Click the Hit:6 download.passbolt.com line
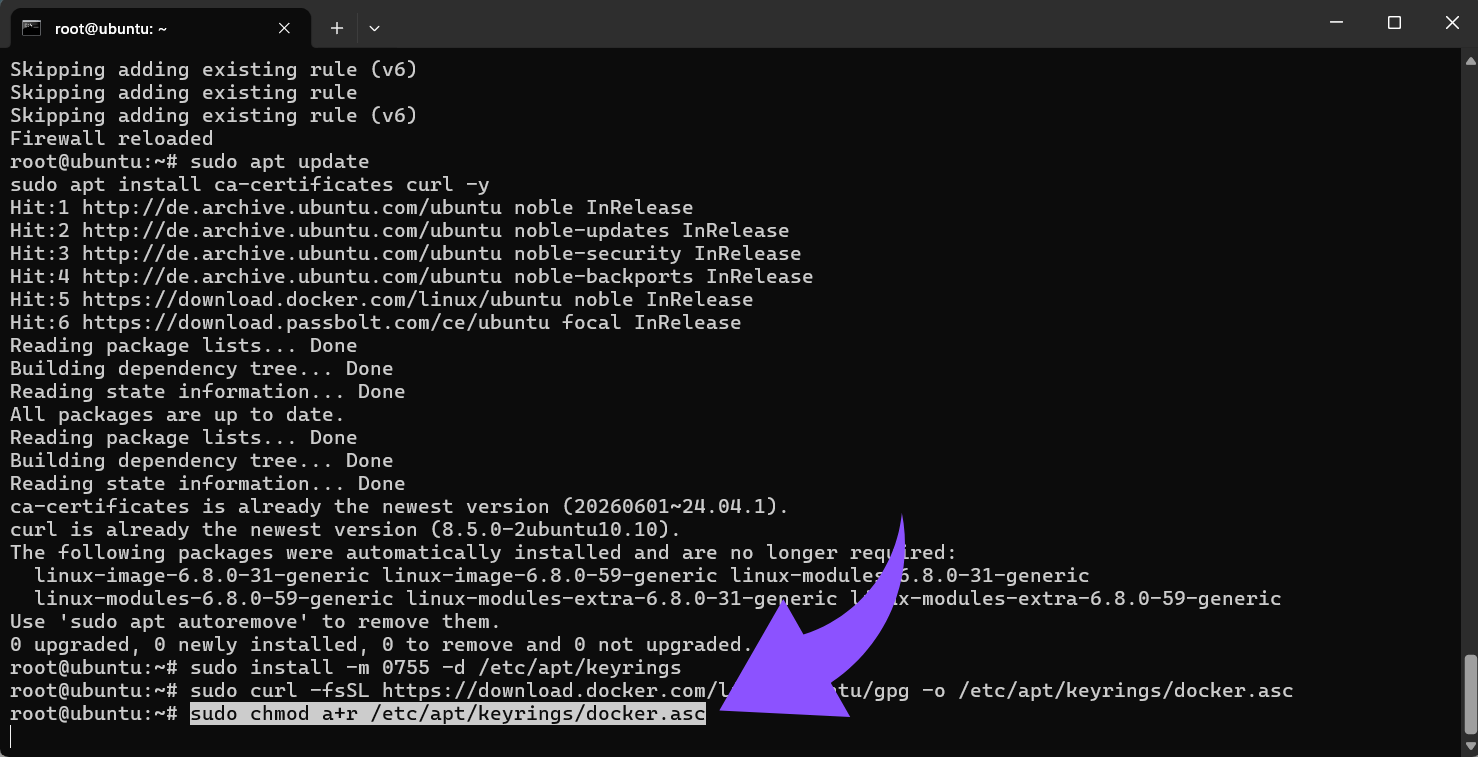1478x757 pixels. coord(376,322)
